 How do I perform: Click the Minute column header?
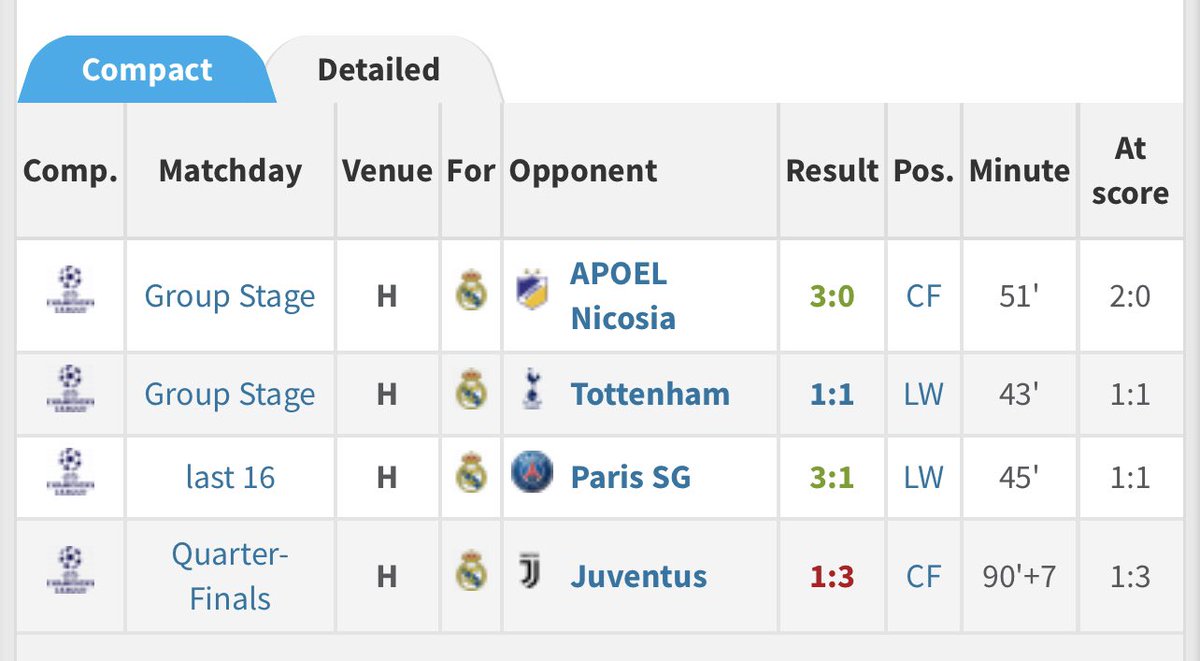click(x=1019, y=170)
